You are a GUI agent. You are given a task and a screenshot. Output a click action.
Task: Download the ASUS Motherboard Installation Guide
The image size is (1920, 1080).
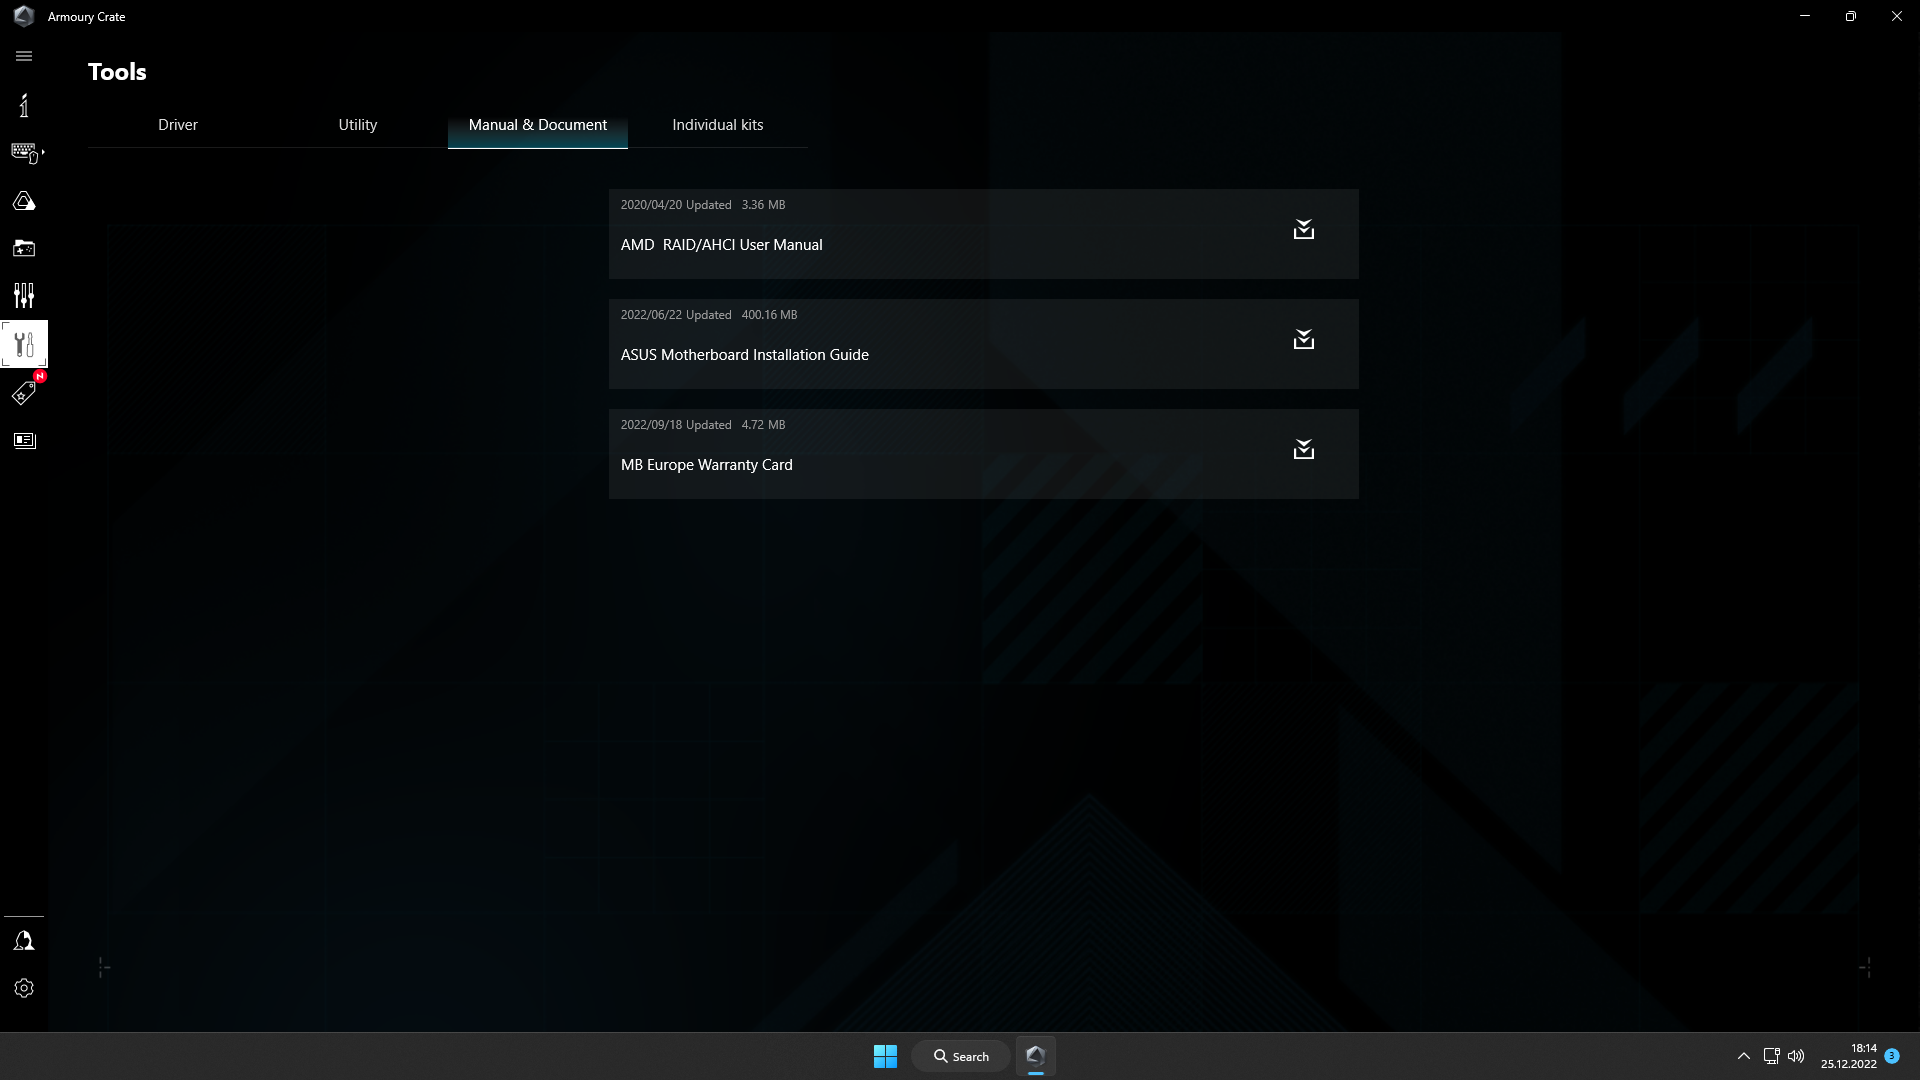pyautogui.click(x=1303, y=340)
